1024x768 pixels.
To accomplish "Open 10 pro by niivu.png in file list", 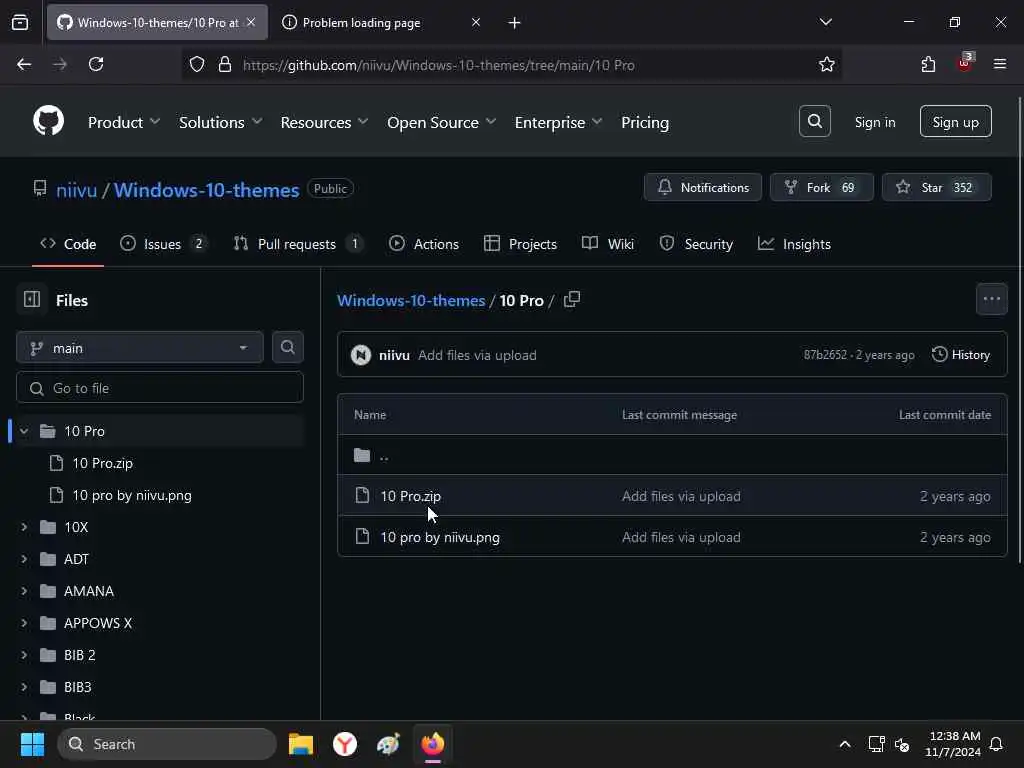I will click(440, 537).
